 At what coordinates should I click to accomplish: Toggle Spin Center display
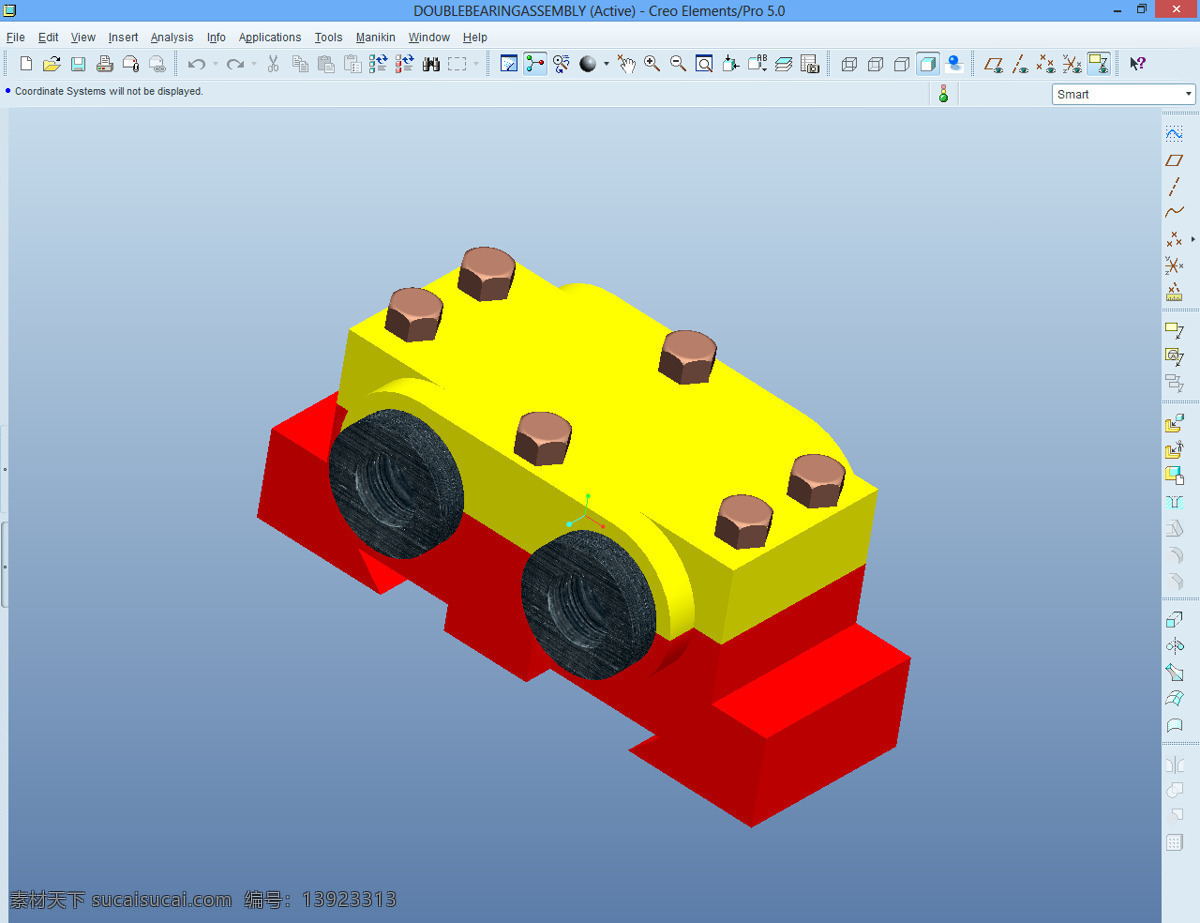(535, 64)
